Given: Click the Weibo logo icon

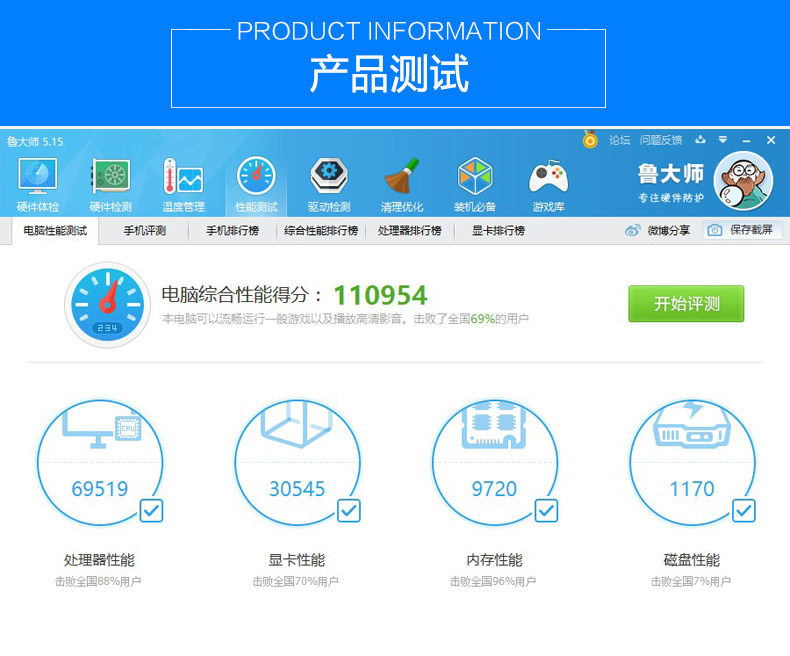Looking at the screenshot, I should coord(633,230).
